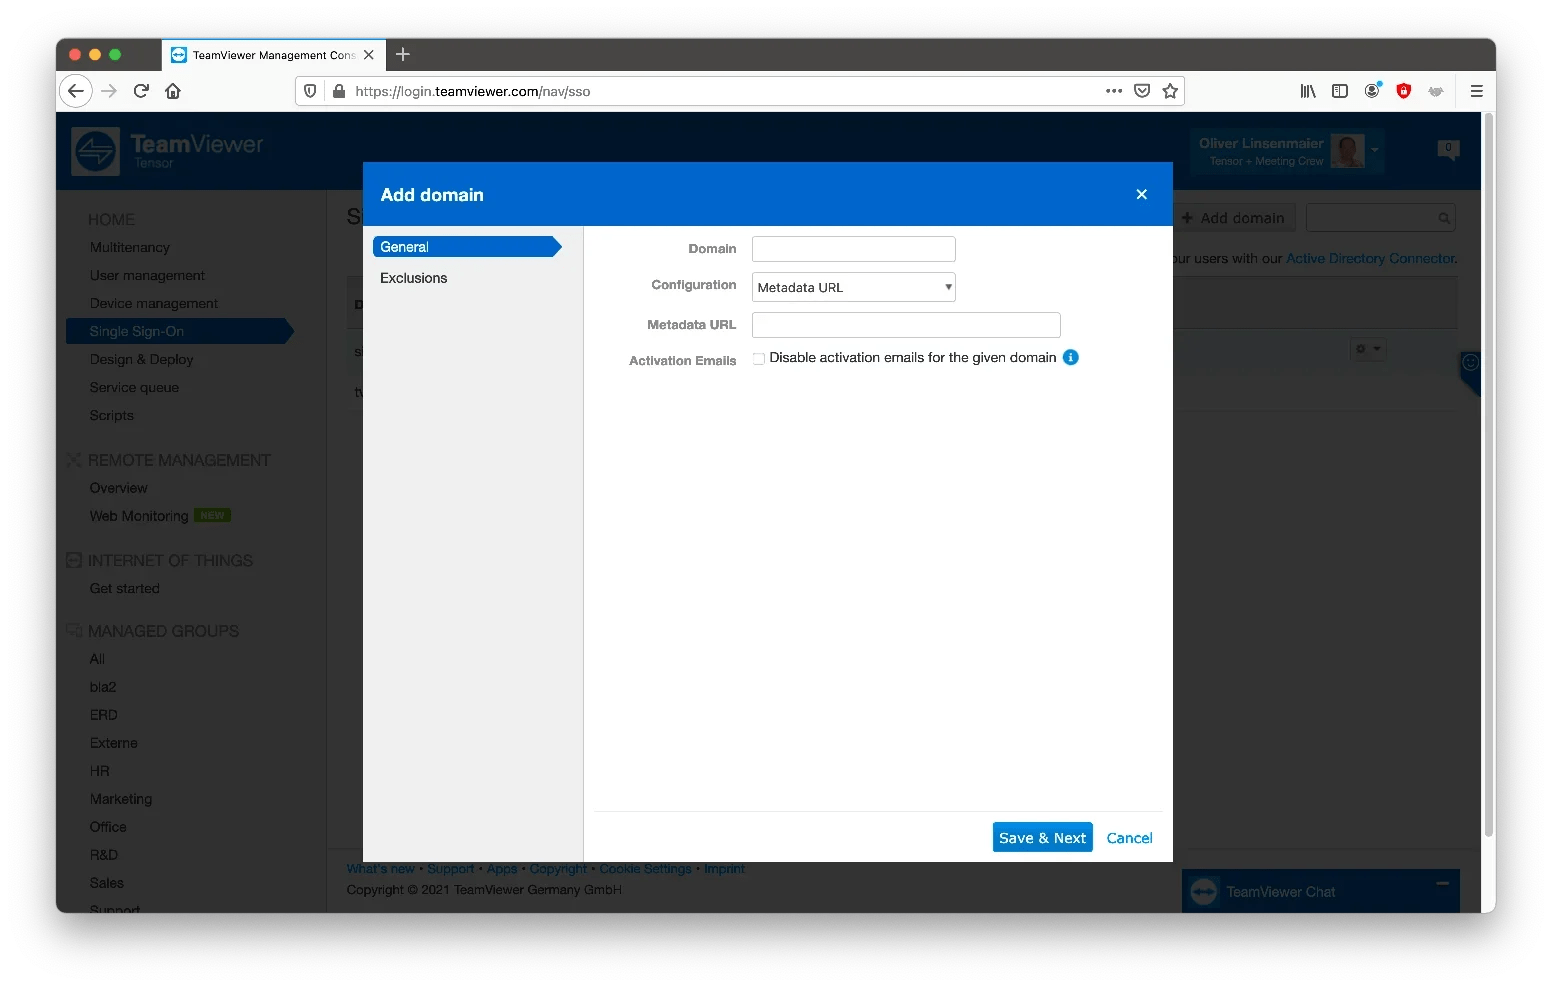Click inside the Domain input field
Image resolution: width=1552 pixels, height=987 pixels.
click(853, 249)
